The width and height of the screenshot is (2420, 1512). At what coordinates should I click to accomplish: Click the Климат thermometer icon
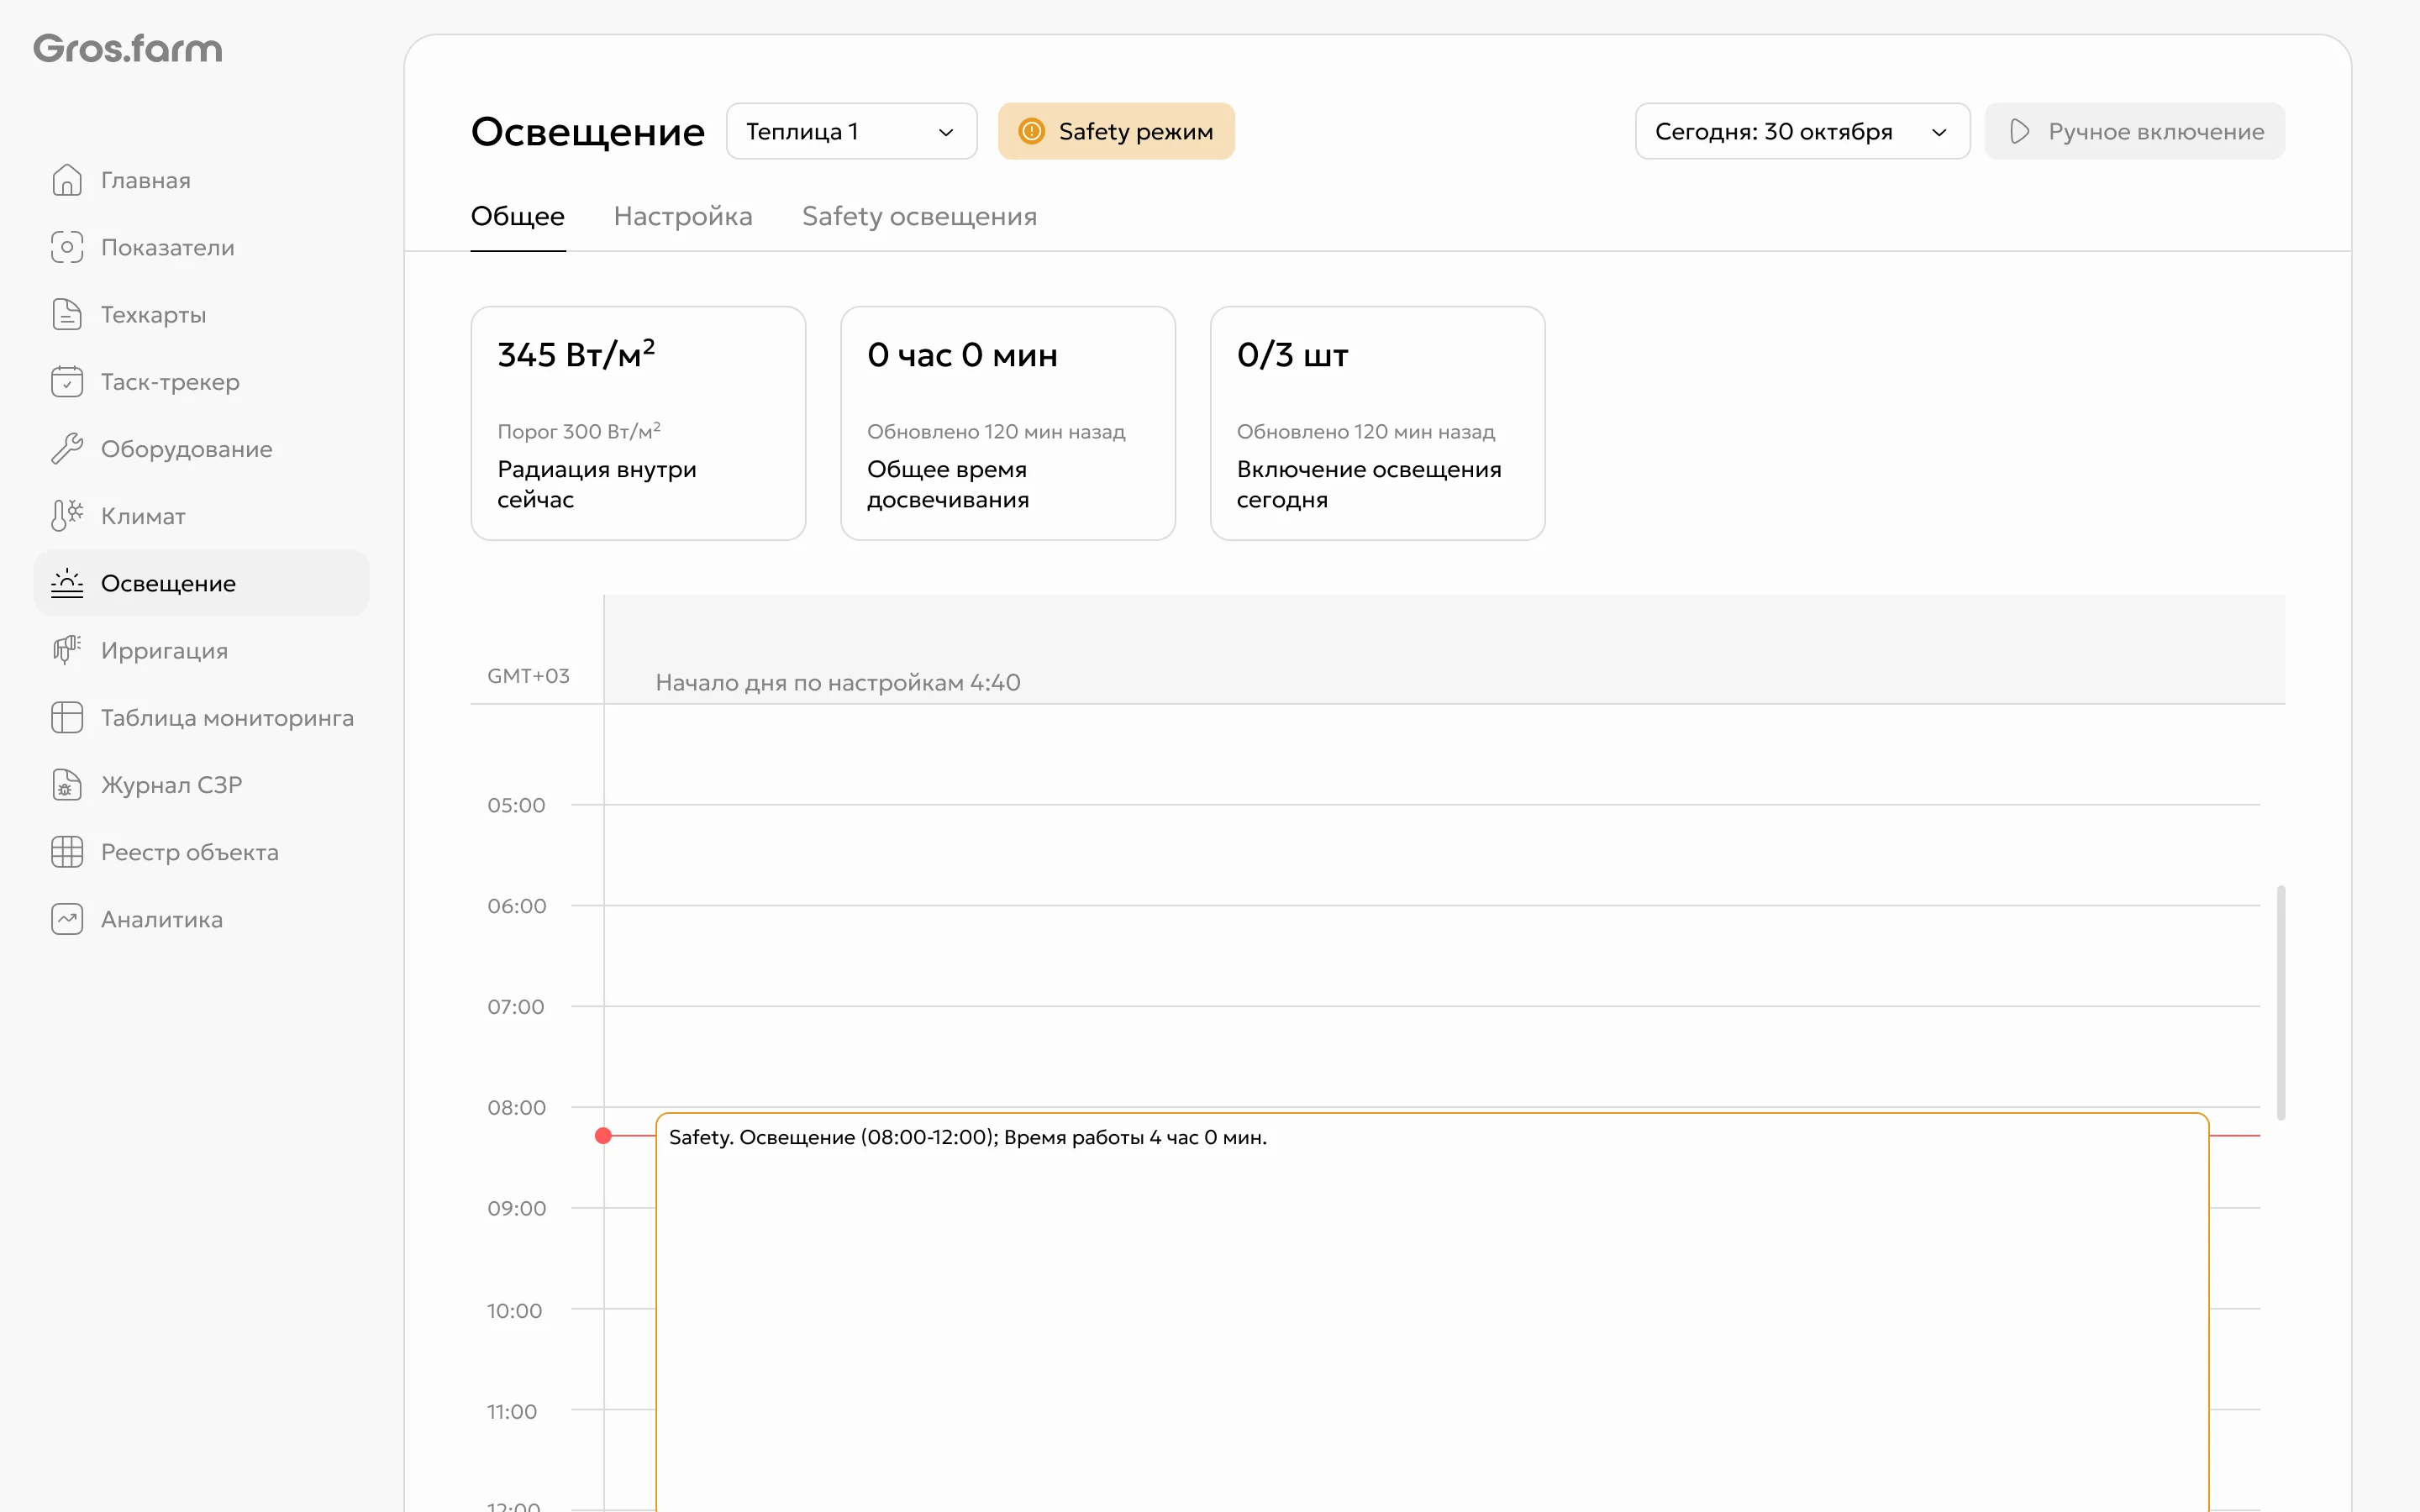pos(67,516)
